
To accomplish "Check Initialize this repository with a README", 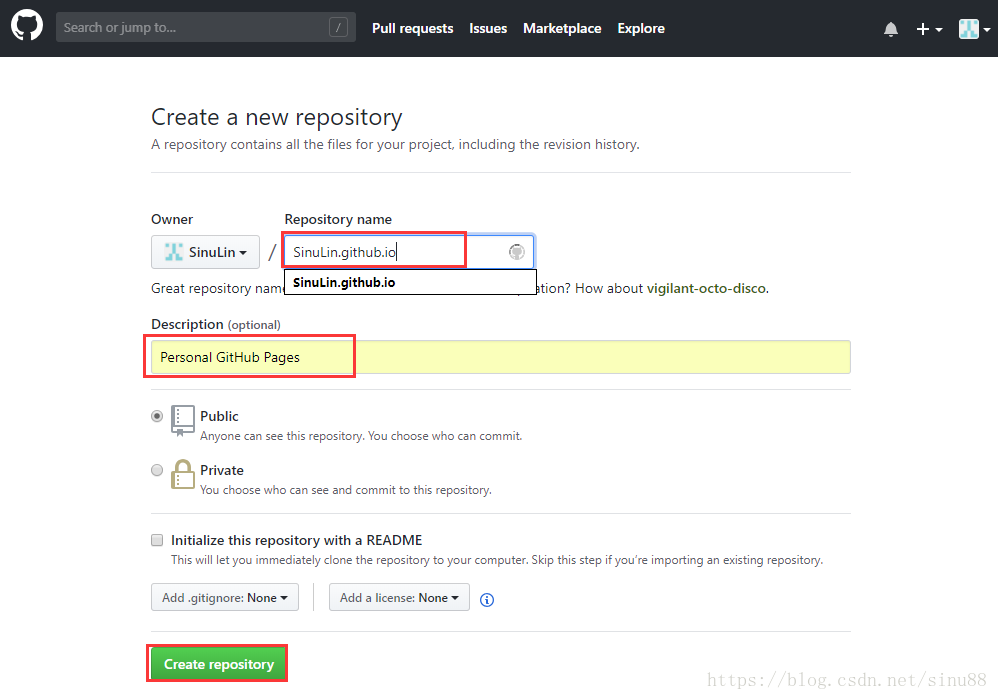I will point(157,540).
